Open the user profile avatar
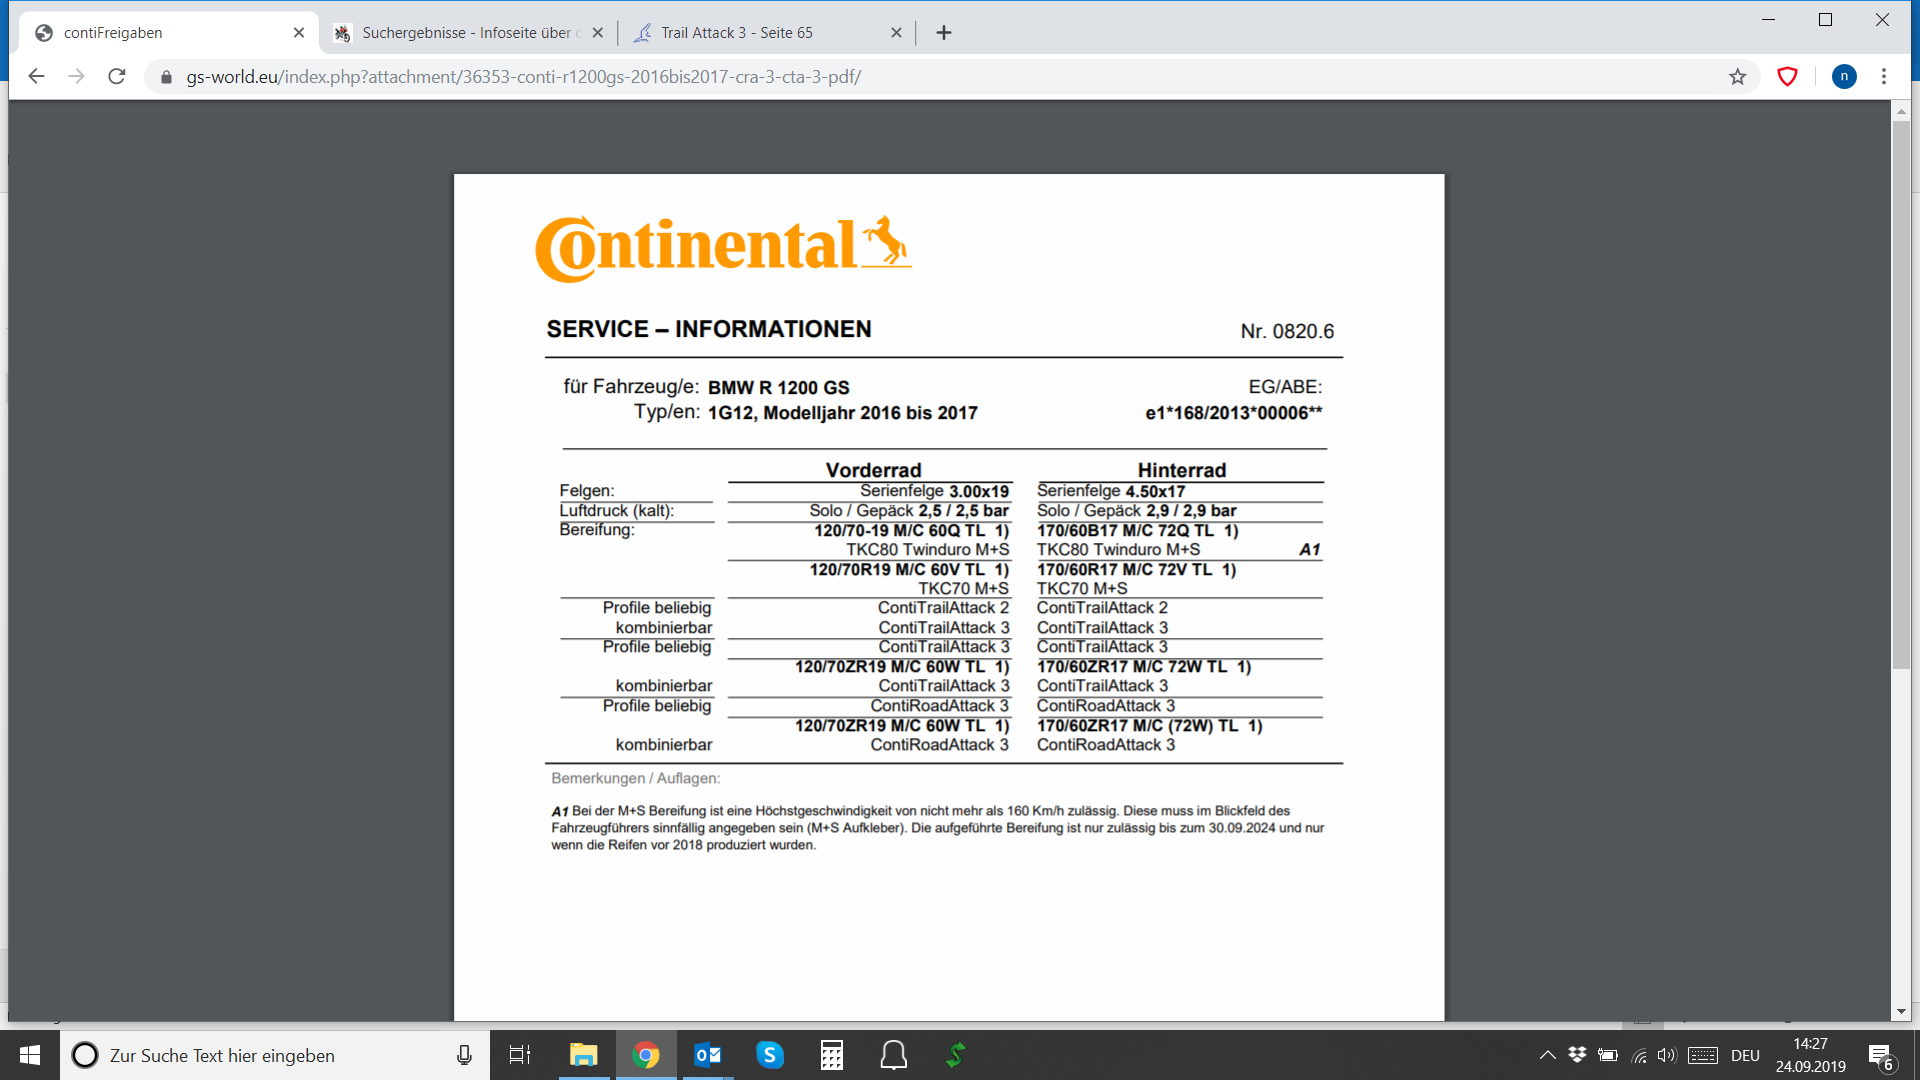 click(1844, 77)
